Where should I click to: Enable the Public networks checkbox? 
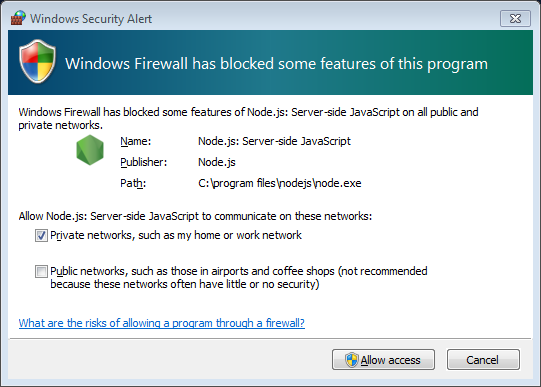pyautogui.click(x=41, y=271)
